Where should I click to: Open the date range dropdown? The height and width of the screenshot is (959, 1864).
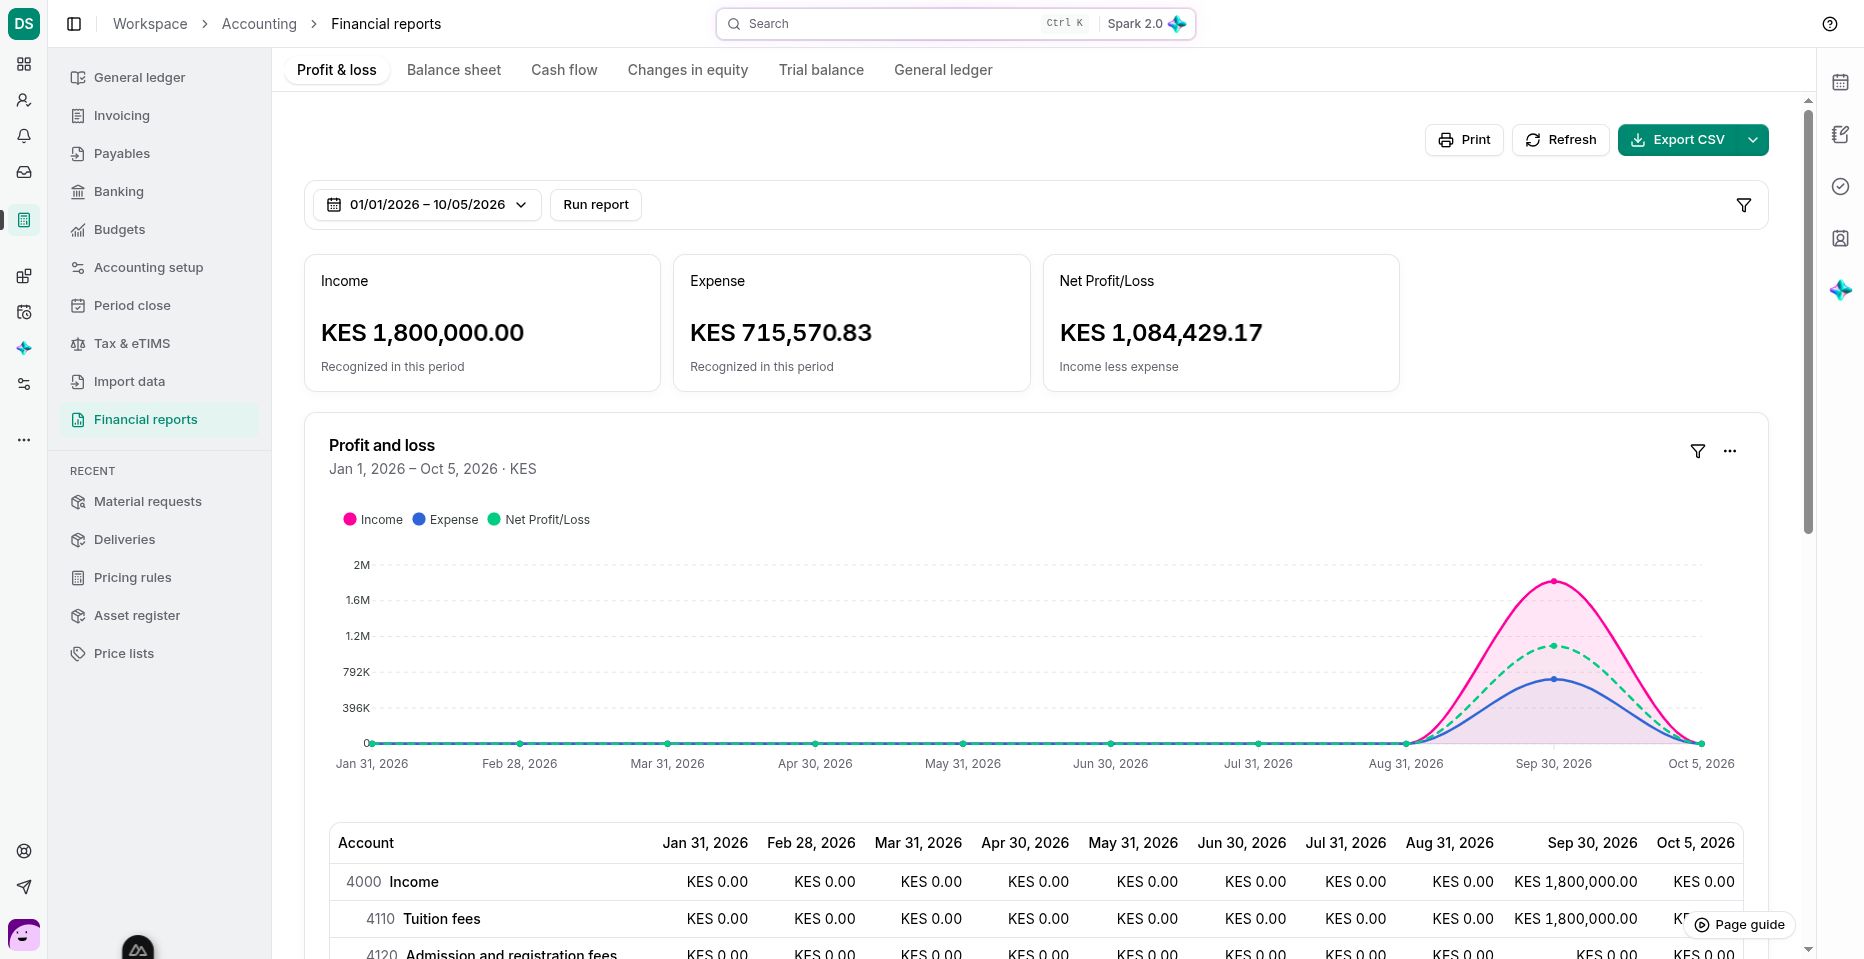click(x=428, y=205)
